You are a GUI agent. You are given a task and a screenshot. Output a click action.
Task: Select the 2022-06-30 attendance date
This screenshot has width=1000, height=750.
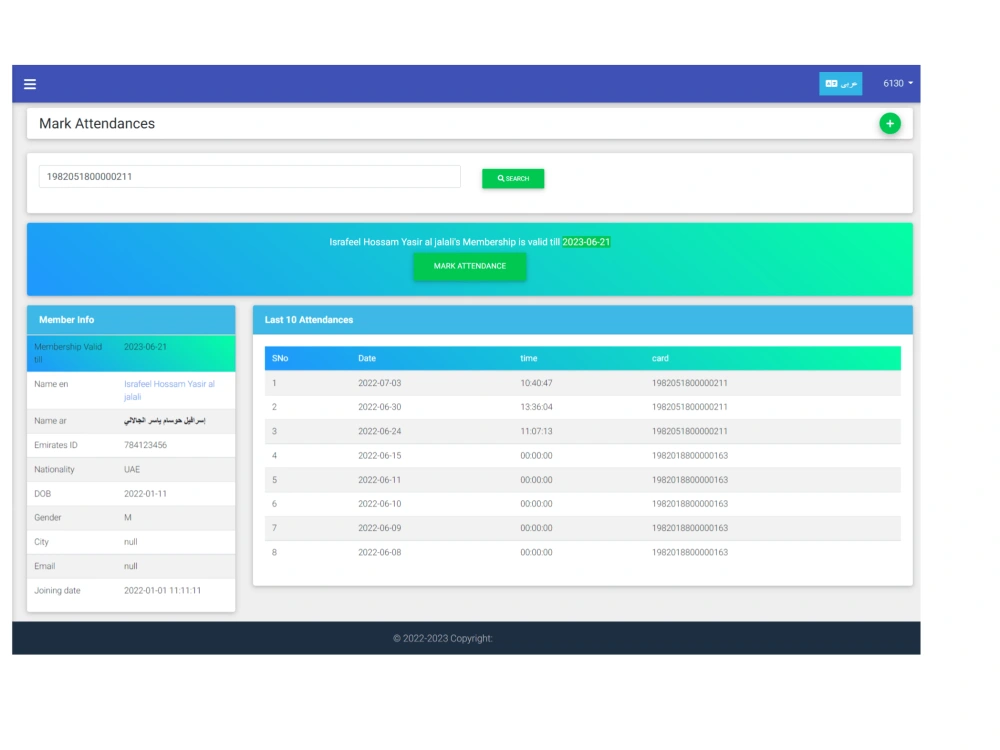click(x=379, y=407)
